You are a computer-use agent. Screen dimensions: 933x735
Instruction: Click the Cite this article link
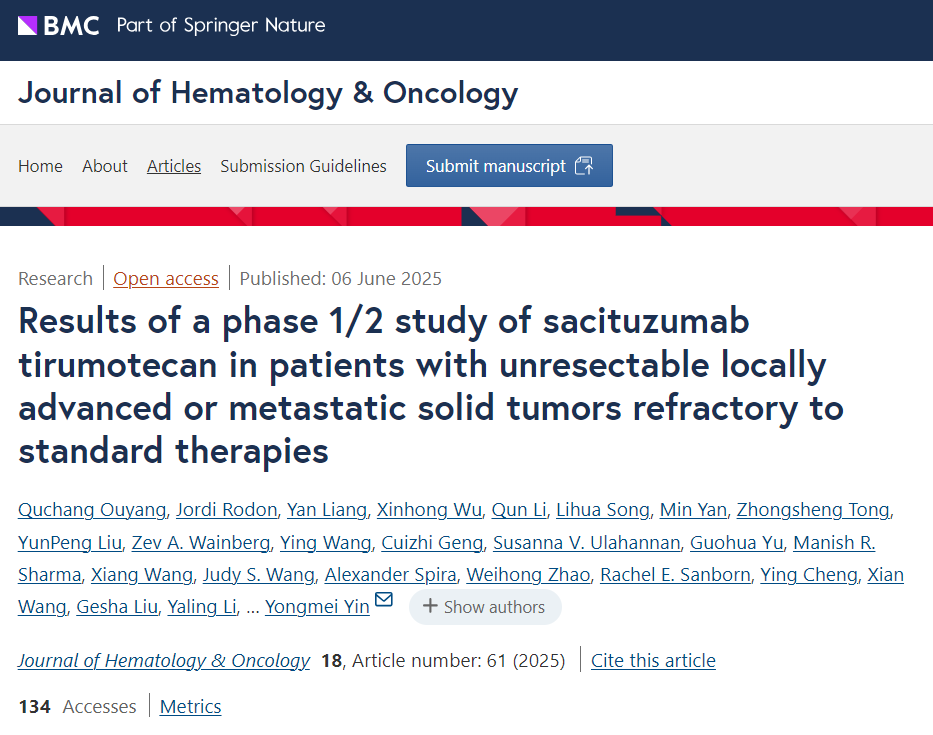pyautogui.click(x=653, y=661)
